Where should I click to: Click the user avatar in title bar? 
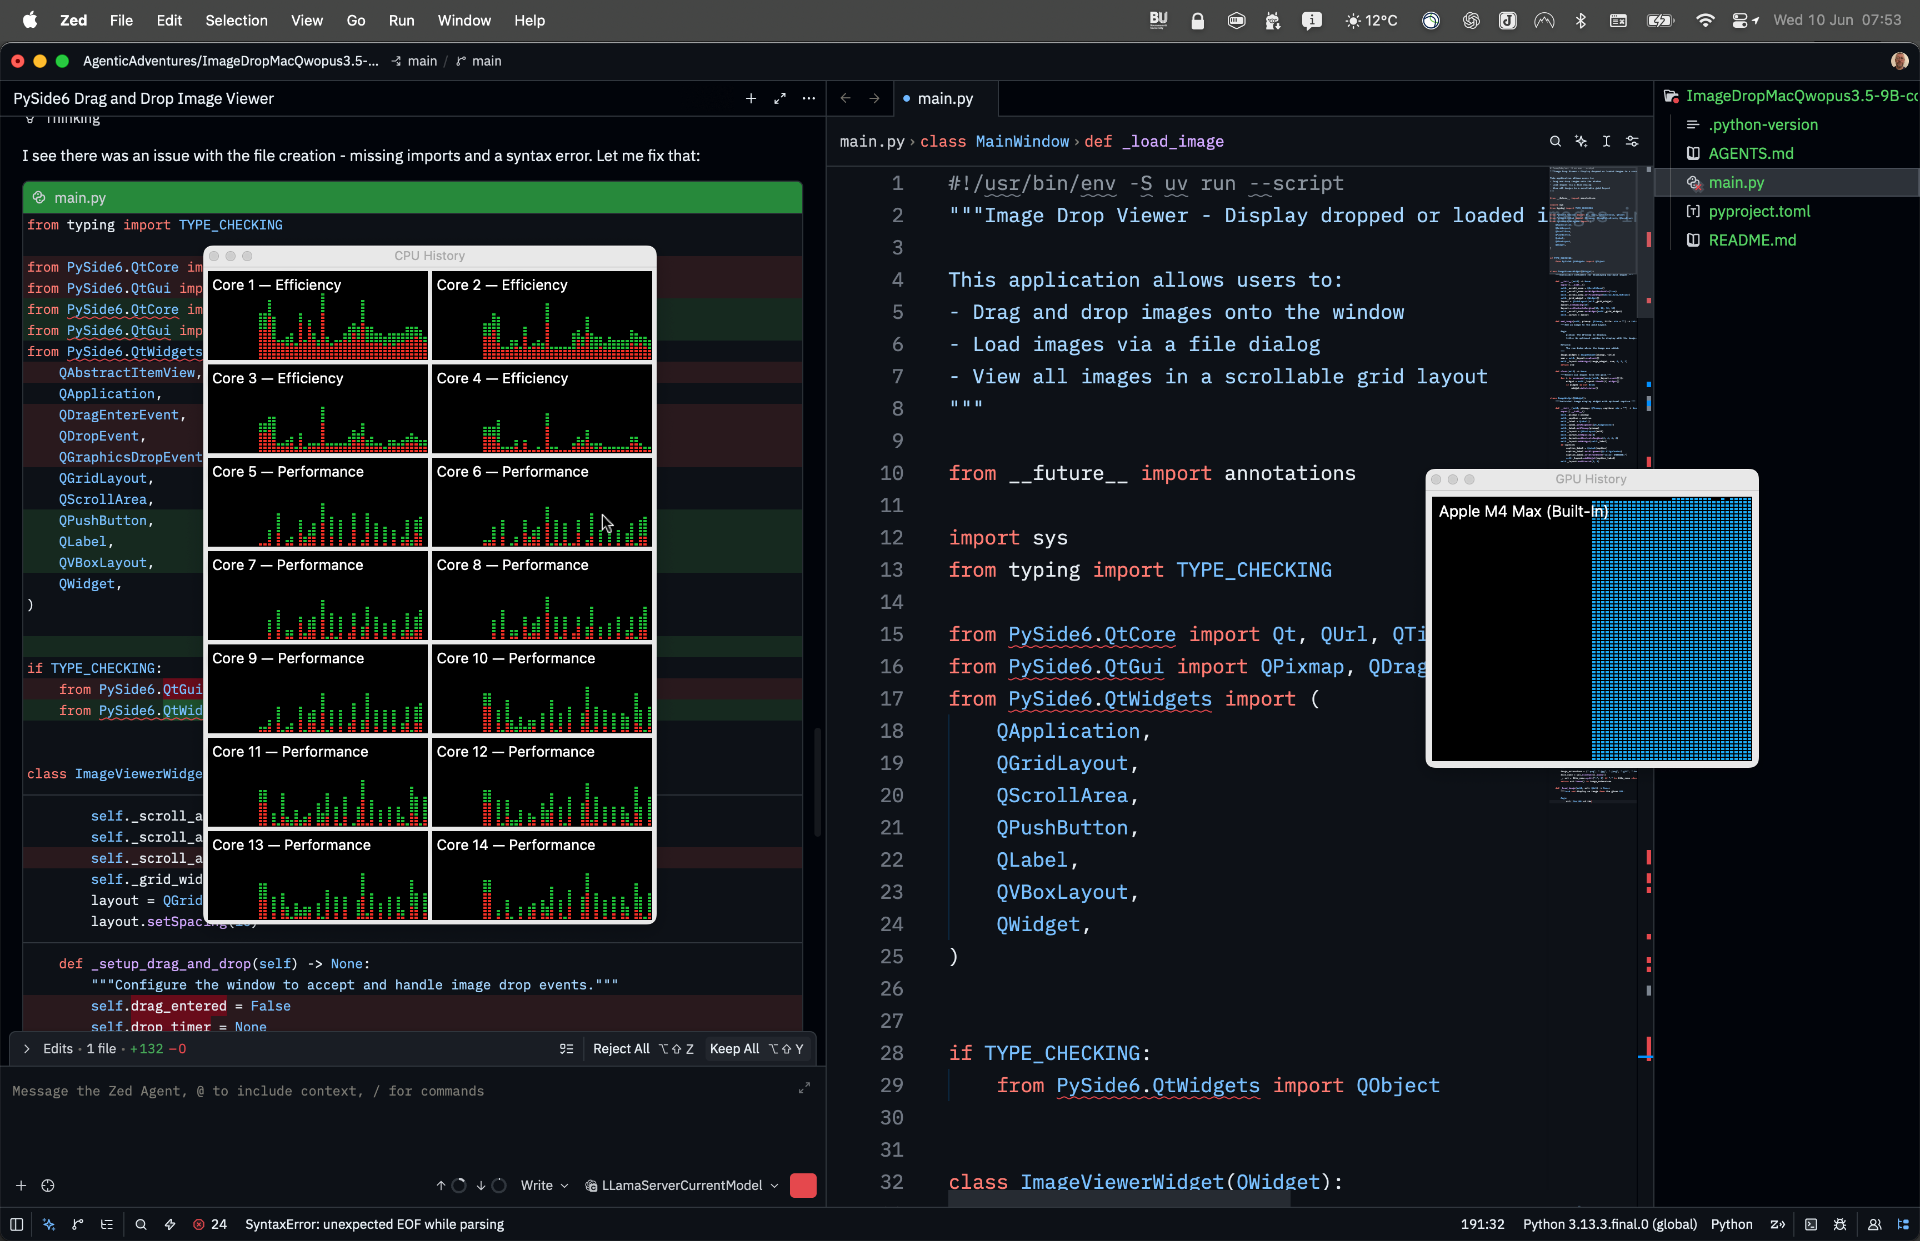click(x=1900, y=61)
